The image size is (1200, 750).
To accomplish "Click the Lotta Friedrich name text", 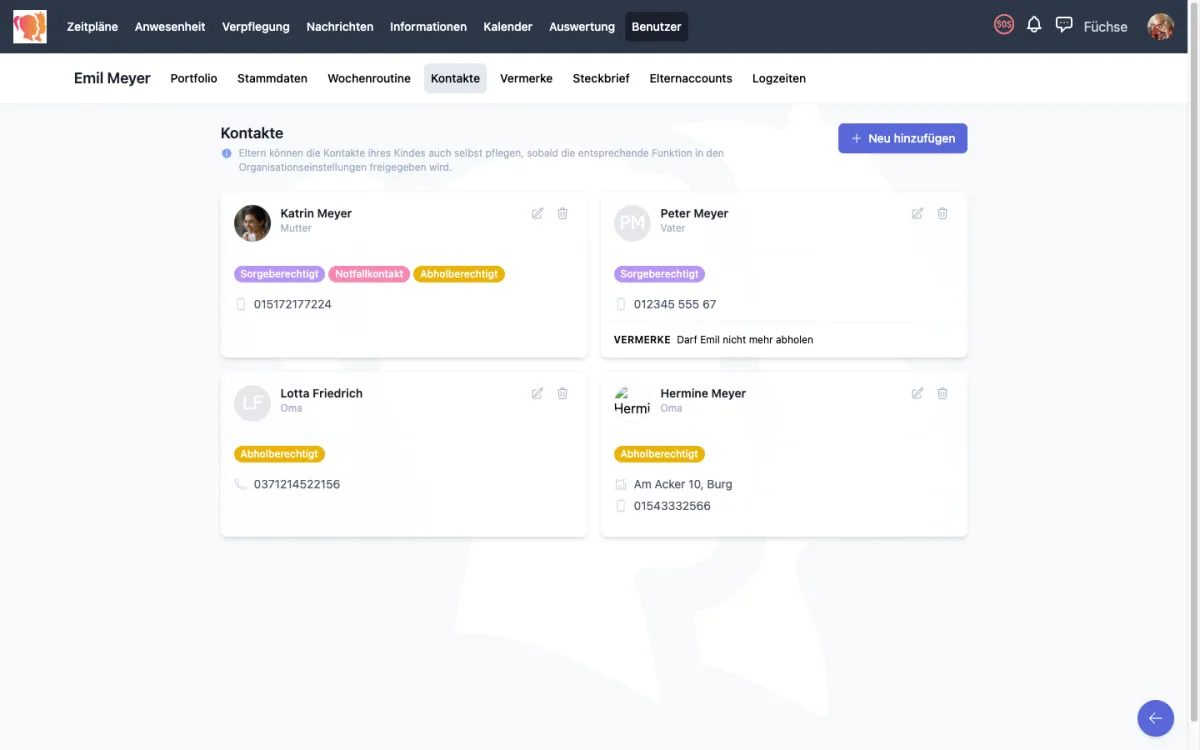I will click(321, 393).
